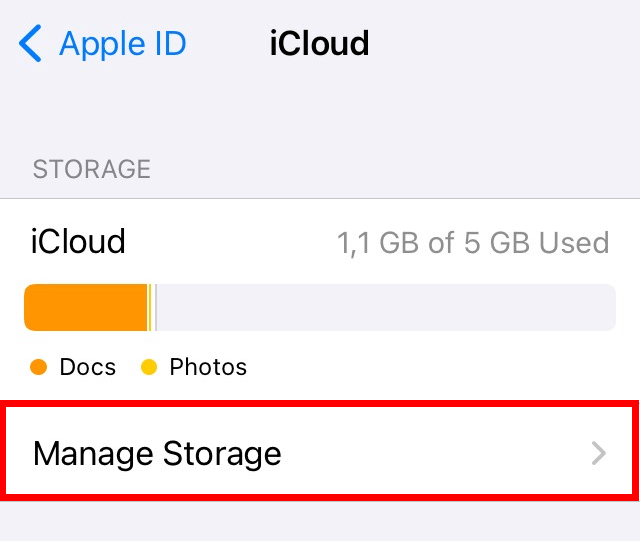This screenshot has width=640, height=541.
Task: Click the word 'Storage' in Manage Storage
Action: pyautogui.click(x=222, y=454)
